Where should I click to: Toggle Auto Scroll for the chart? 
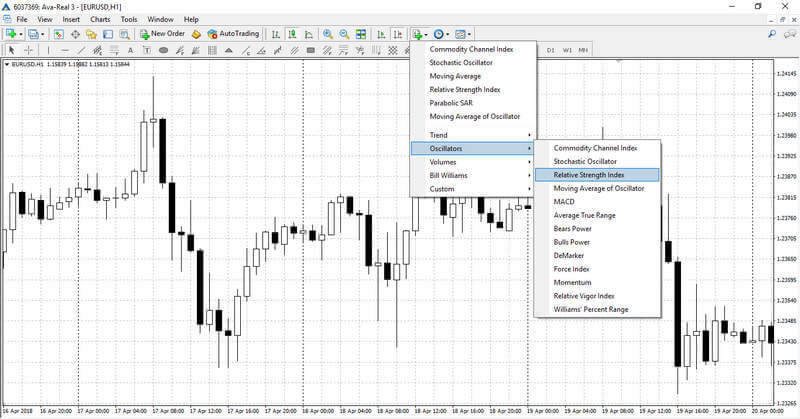click(x=381, y=34)
